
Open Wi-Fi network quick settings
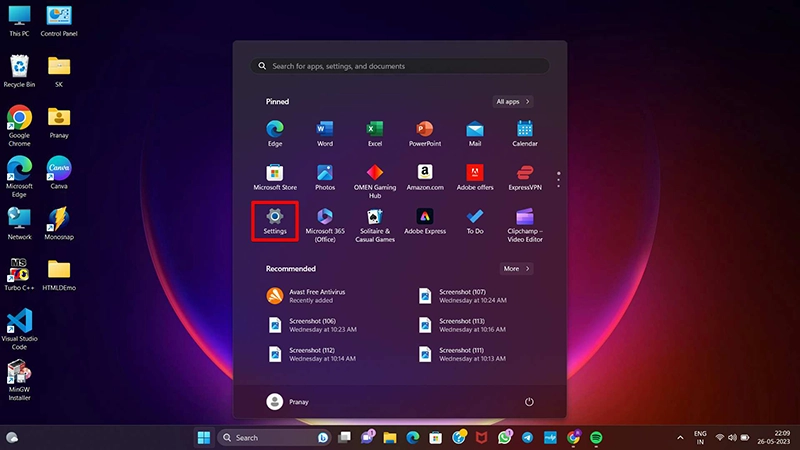pyautogui.click(x=720, y=438)
